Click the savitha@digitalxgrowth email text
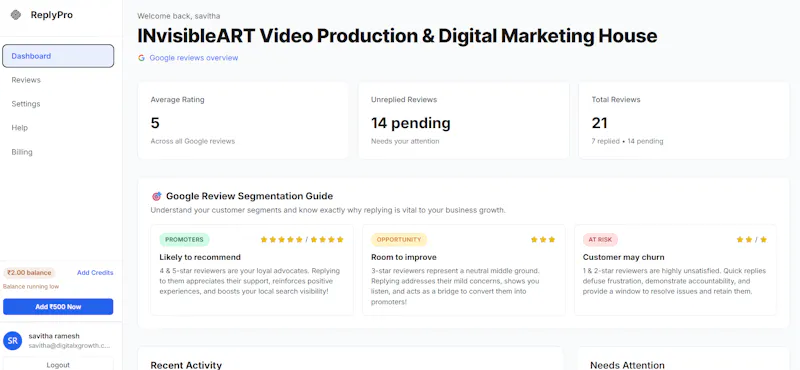Screen dimensions: 800x370 pos(69,346)
